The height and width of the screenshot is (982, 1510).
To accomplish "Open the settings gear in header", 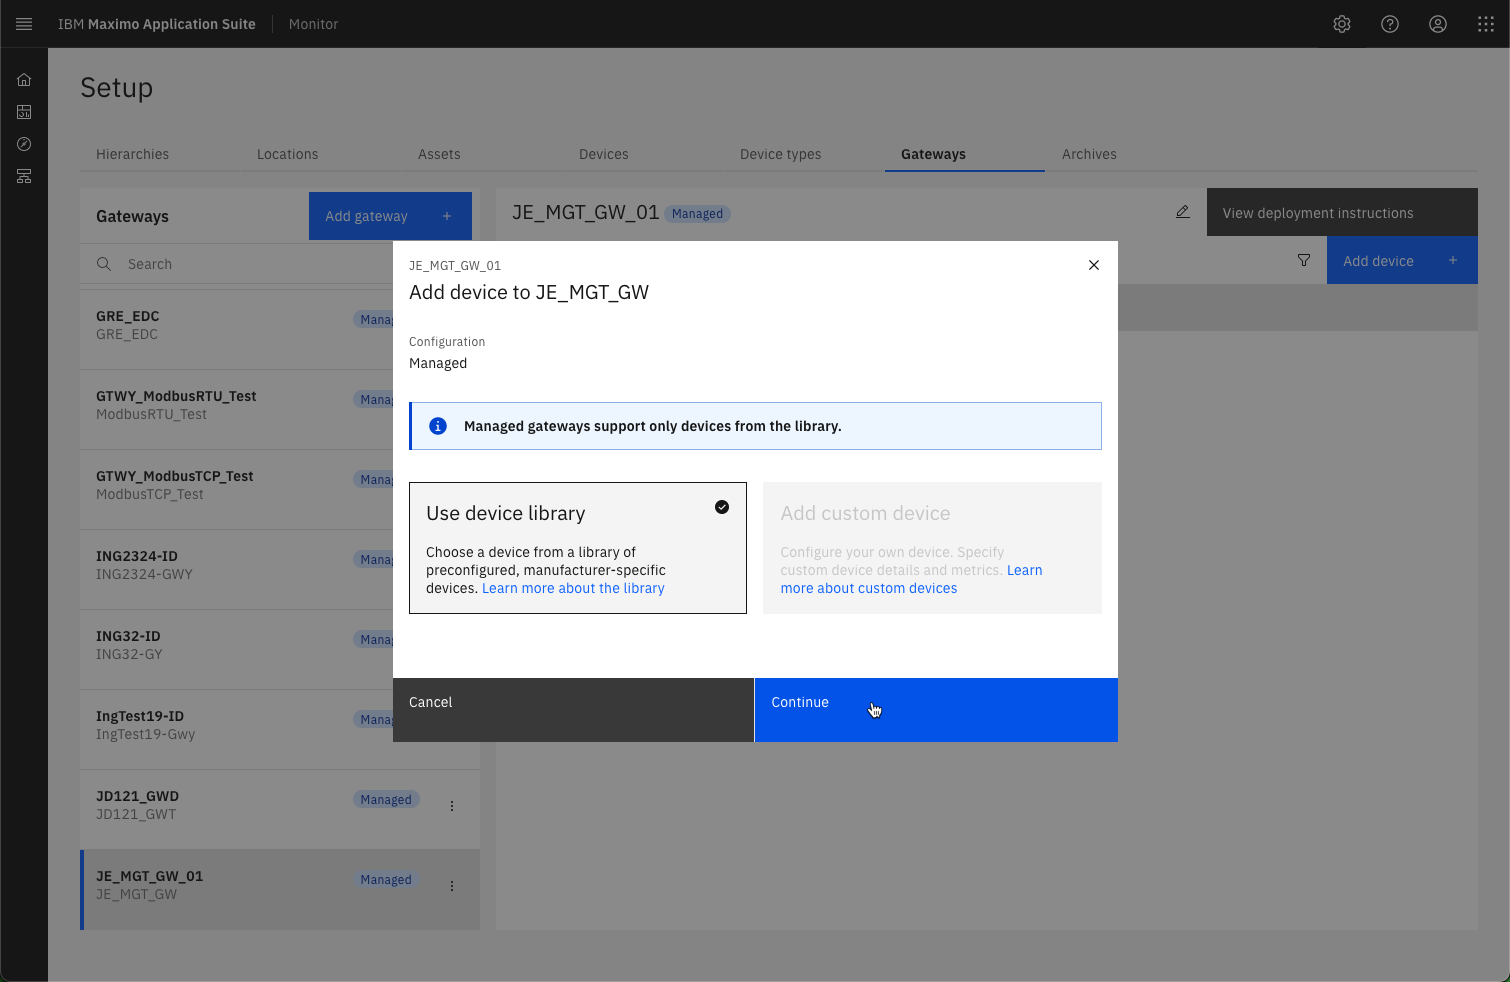I will pos(1342,24).
